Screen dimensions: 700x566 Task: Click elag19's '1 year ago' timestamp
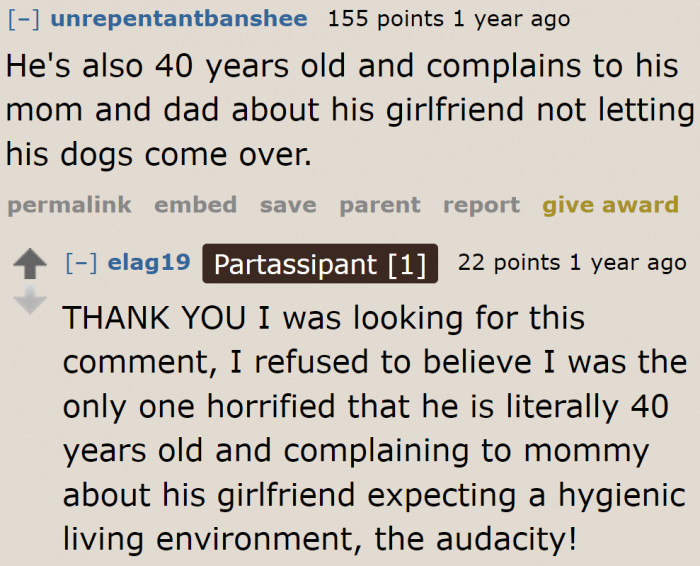coord(629,264)
